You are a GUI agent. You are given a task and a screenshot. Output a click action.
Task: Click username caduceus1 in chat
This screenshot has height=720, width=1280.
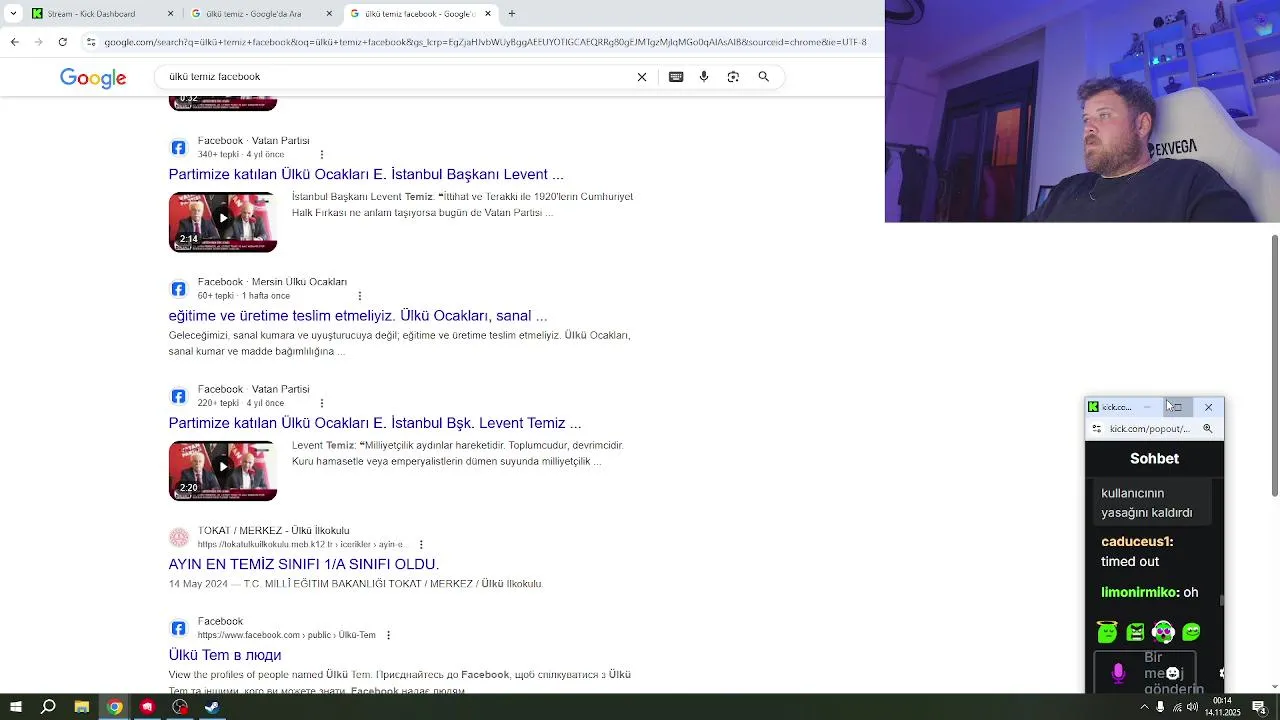pyautogui.click(x=1137, y=541)
